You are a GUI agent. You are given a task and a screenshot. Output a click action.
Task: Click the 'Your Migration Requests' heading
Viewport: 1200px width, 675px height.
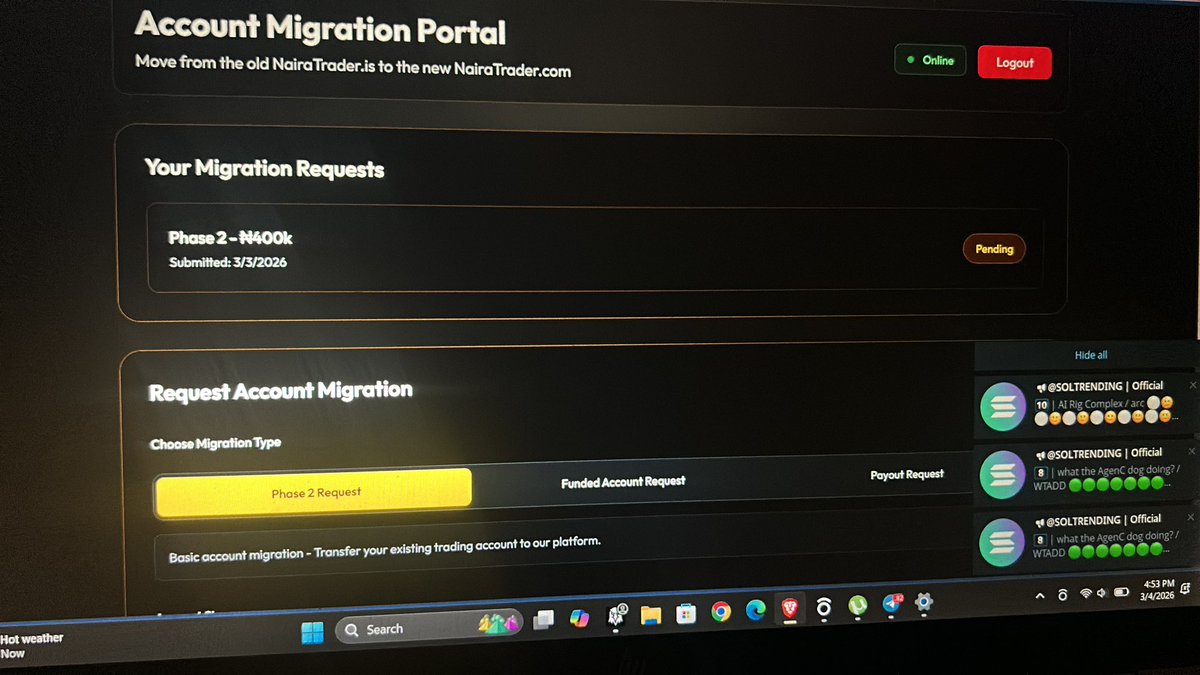point(264,168)
